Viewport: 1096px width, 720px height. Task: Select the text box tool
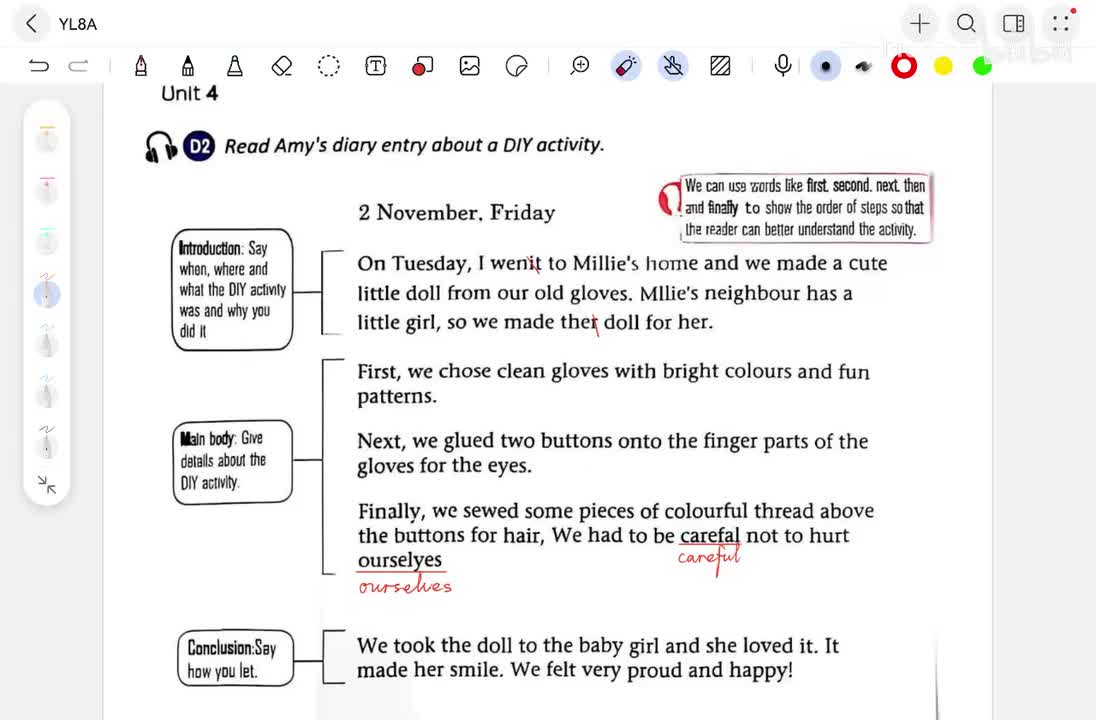pos(375,66)
